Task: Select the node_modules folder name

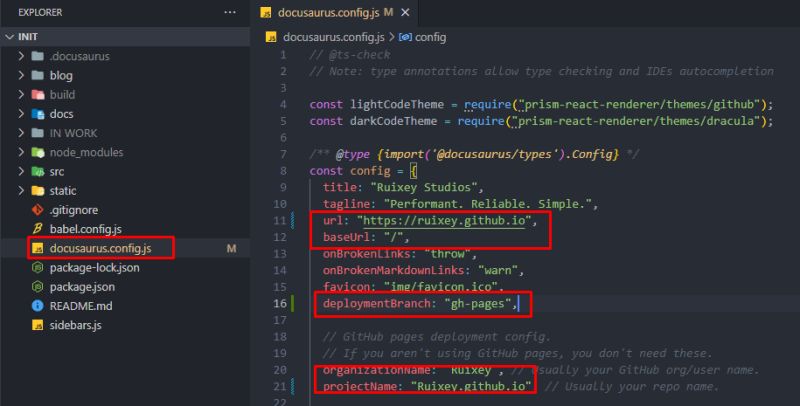Action: (x=86, y=152)
